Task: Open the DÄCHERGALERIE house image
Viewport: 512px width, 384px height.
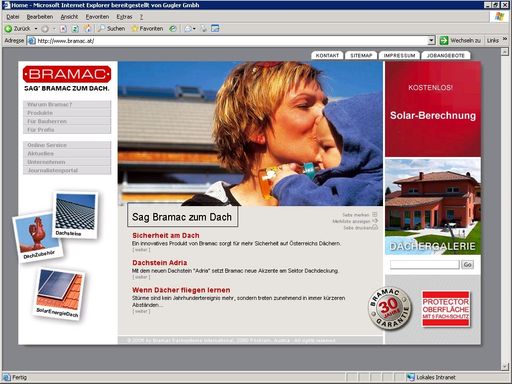Action: pos(433,207)
